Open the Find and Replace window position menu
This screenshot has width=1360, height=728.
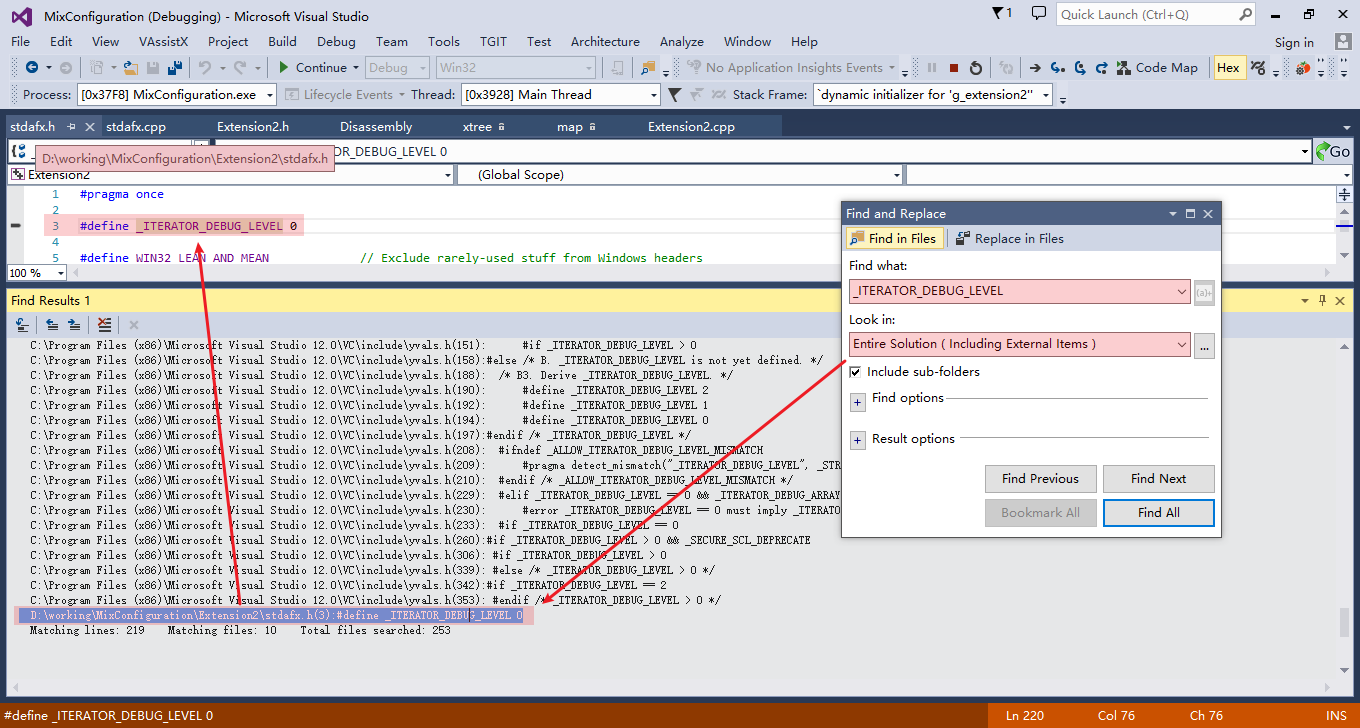(1172, 214)
